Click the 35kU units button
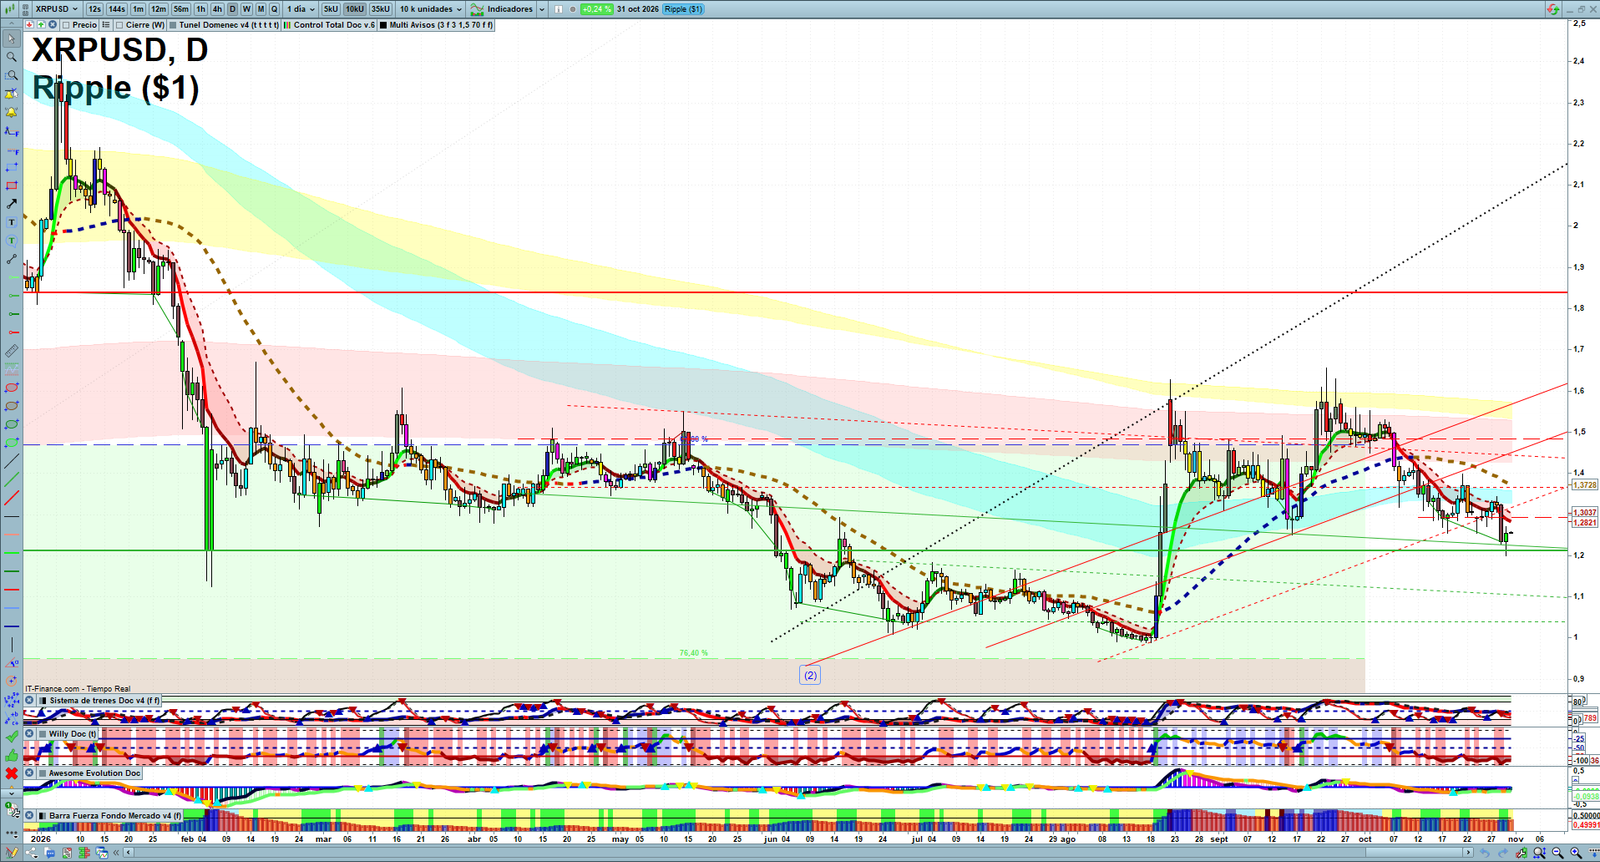Image resolution: width=1600 pixels, height=862 pixels. pyautogui.click(x=381, y=9)
